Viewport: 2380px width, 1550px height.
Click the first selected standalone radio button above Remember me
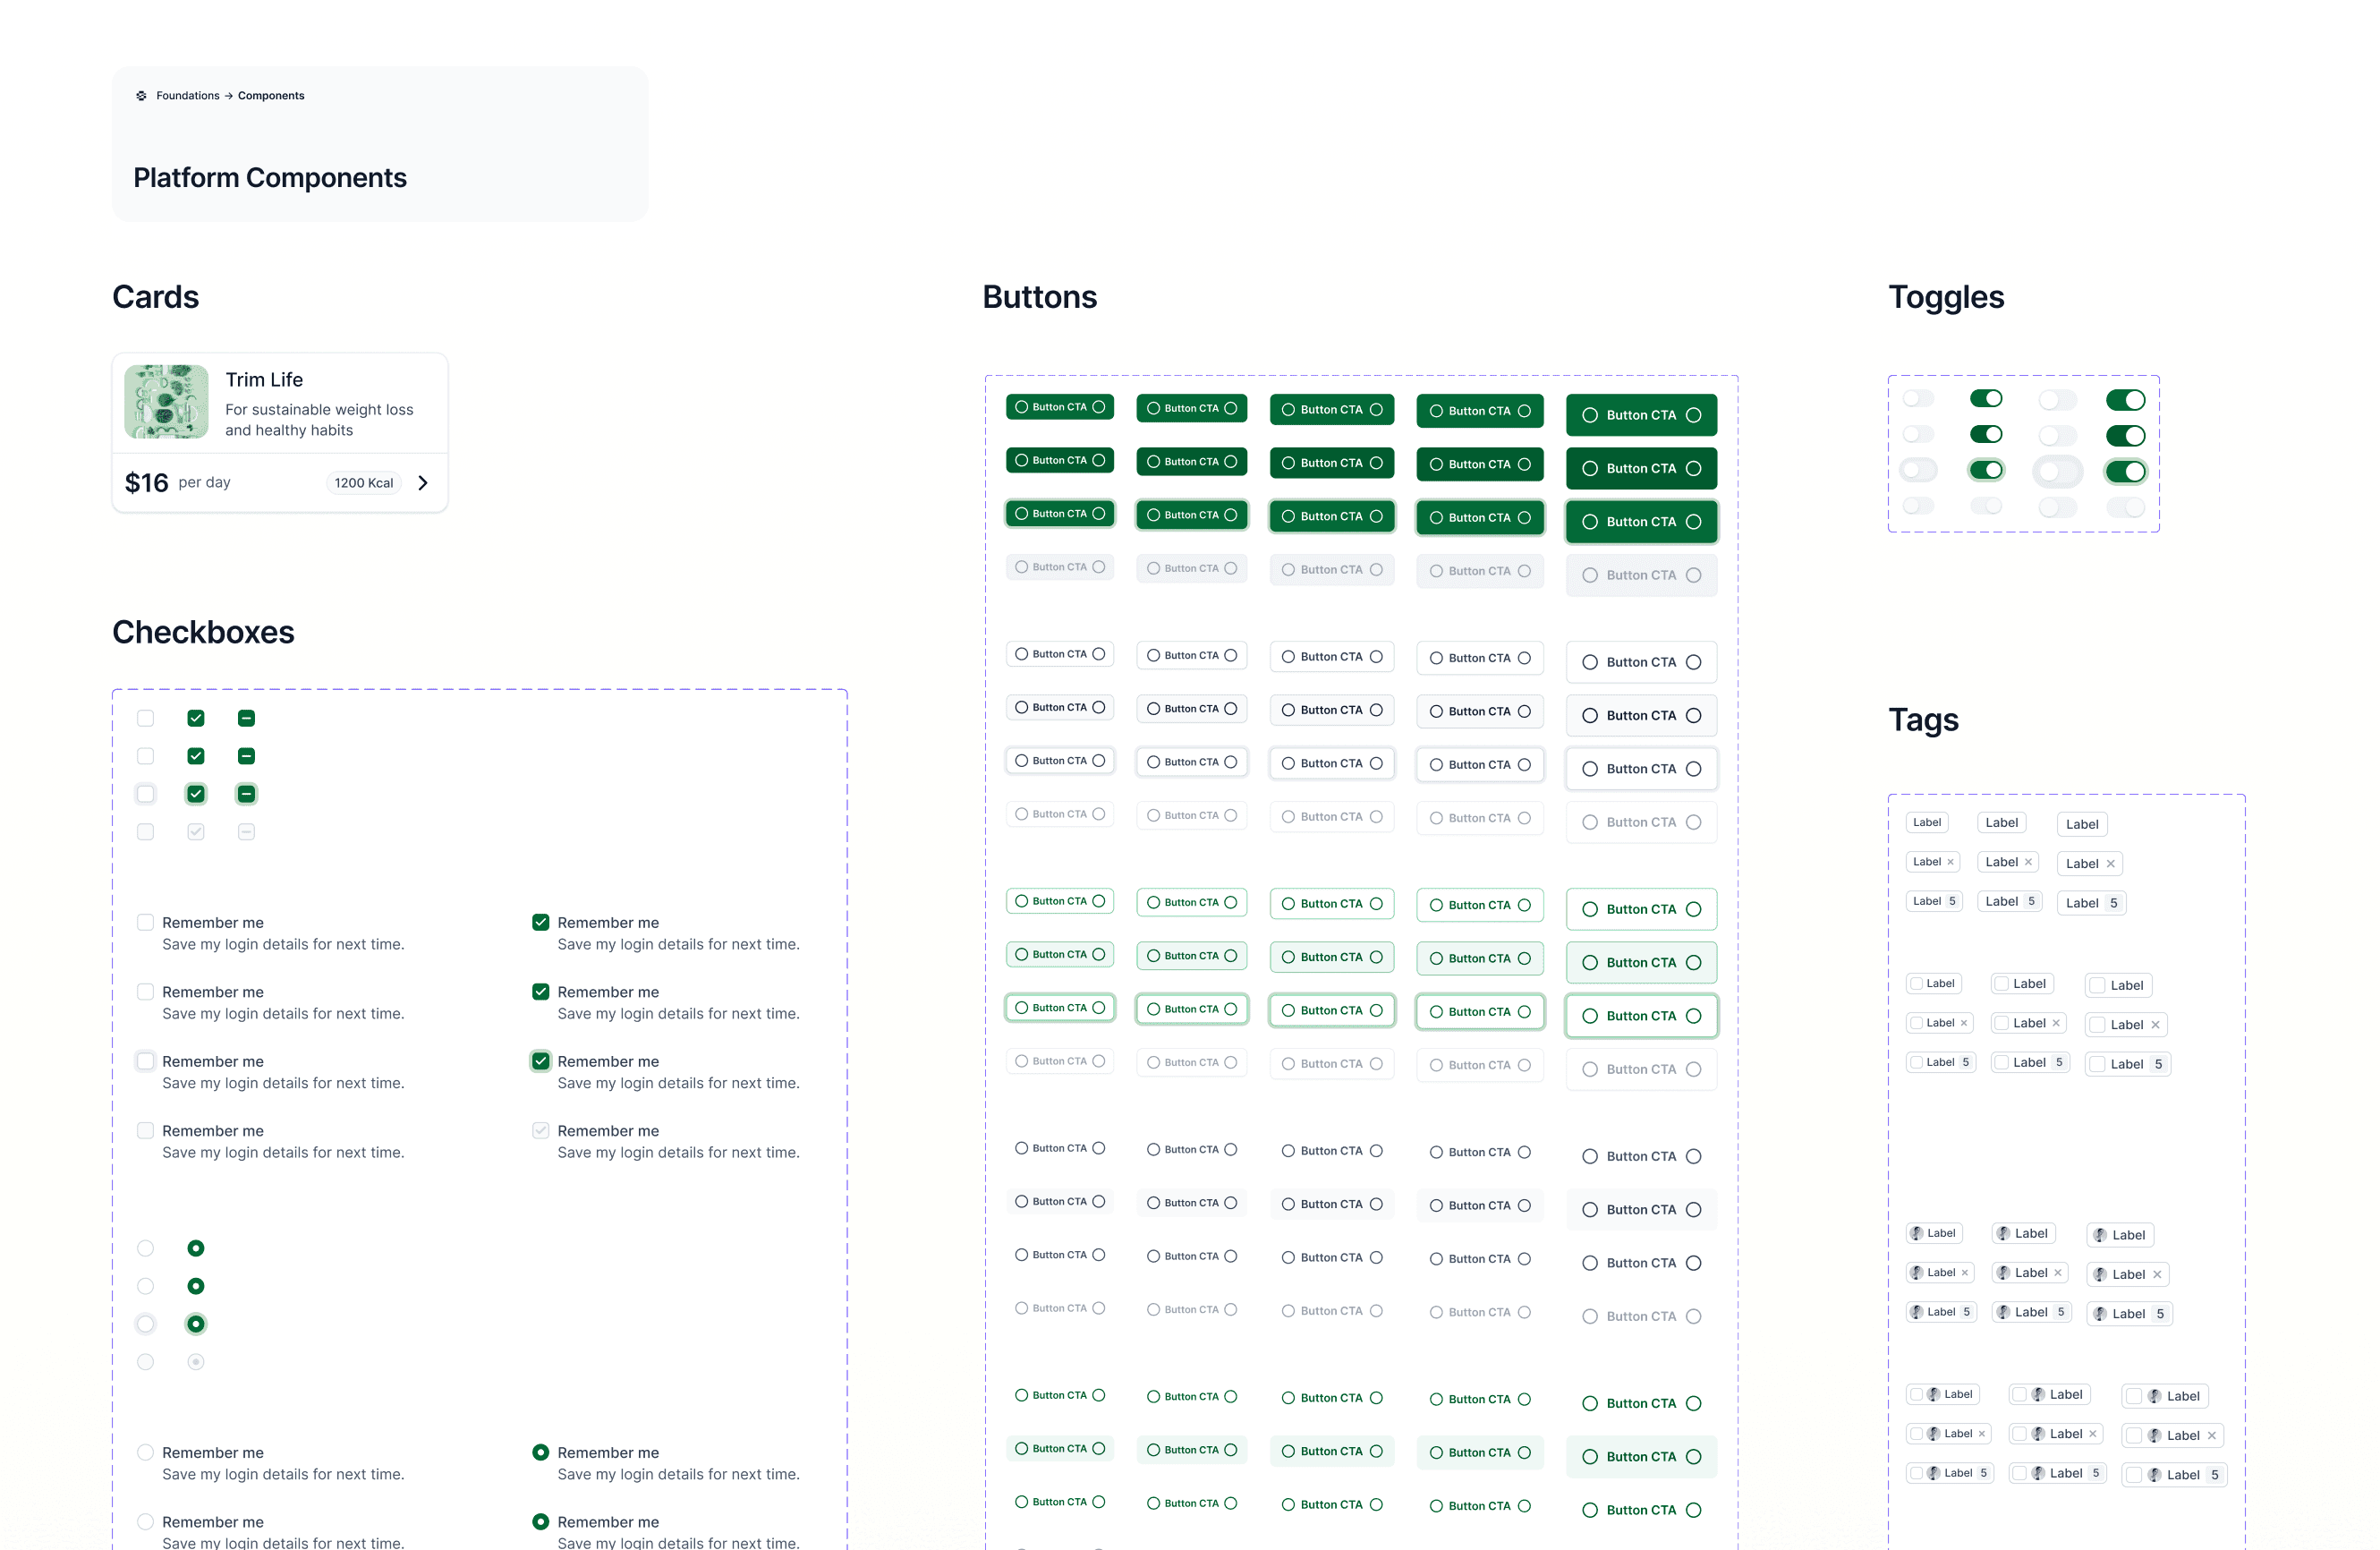click(x=196, y=1248)
